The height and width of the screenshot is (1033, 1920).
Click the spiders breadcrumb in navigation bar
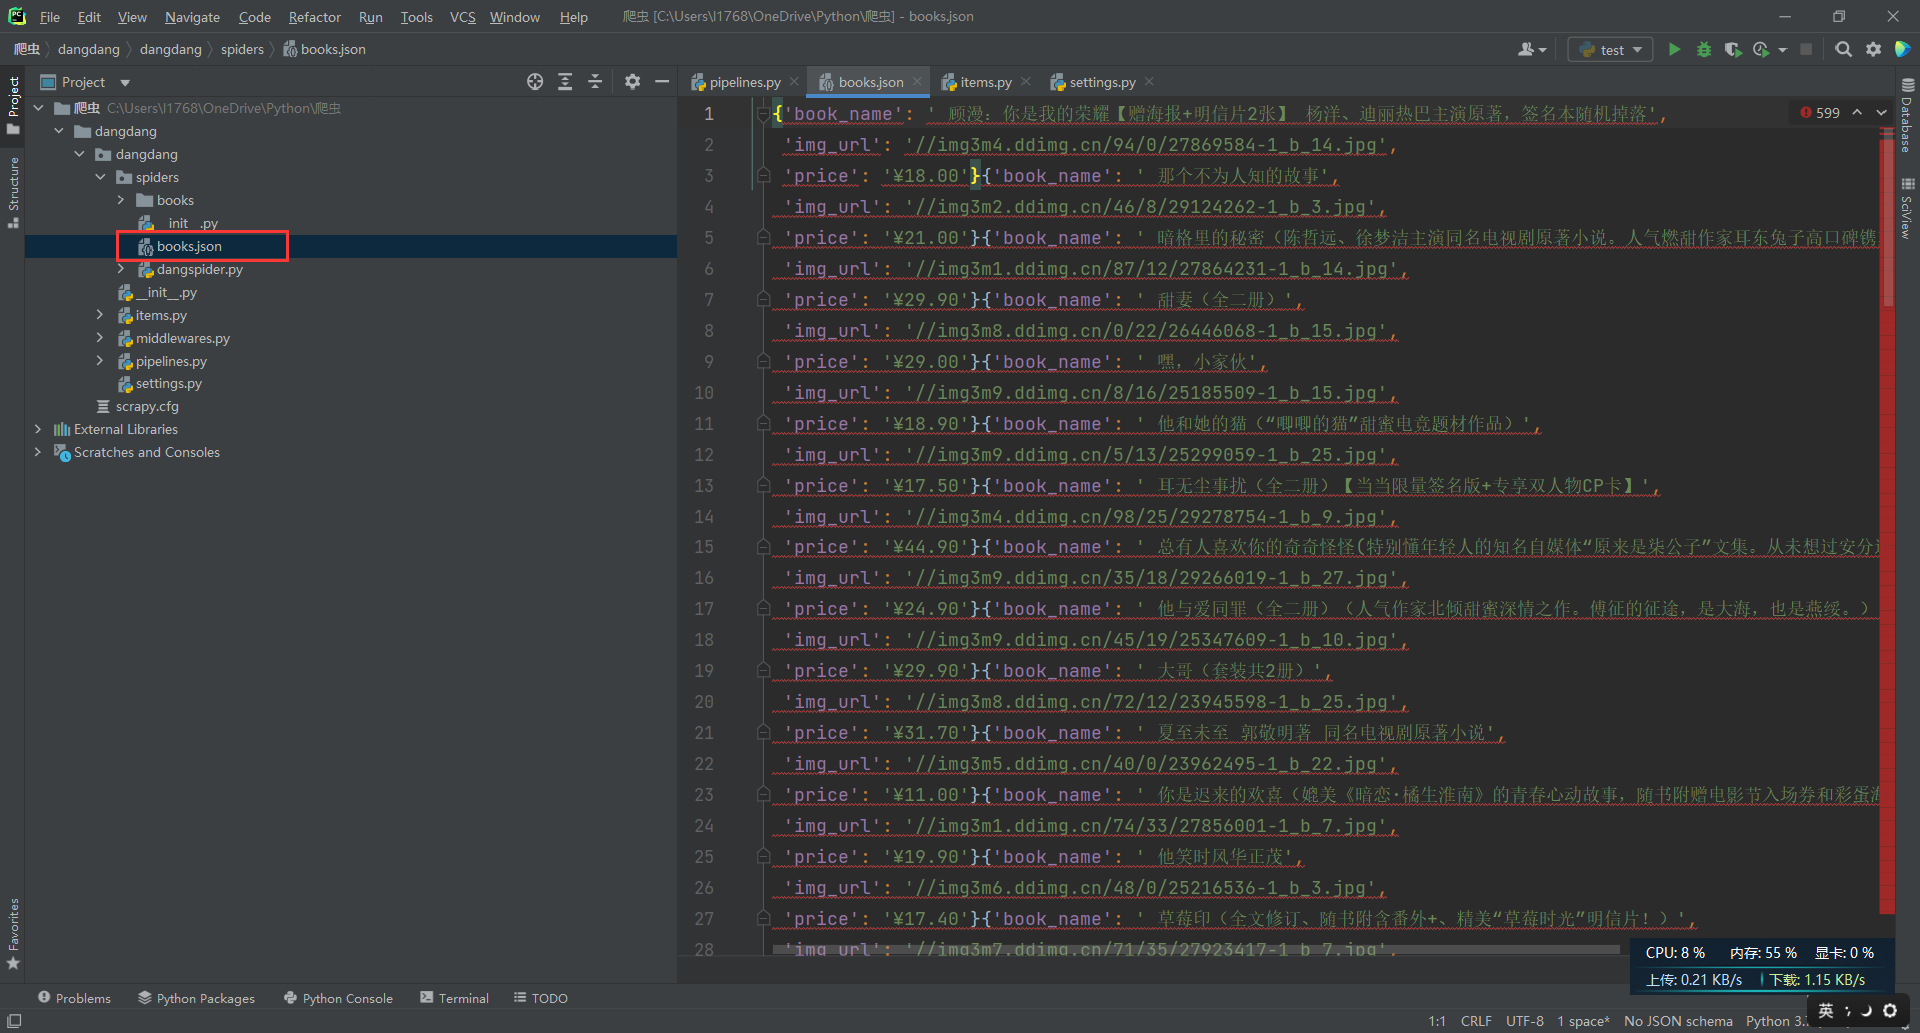(x=242, y=49)
